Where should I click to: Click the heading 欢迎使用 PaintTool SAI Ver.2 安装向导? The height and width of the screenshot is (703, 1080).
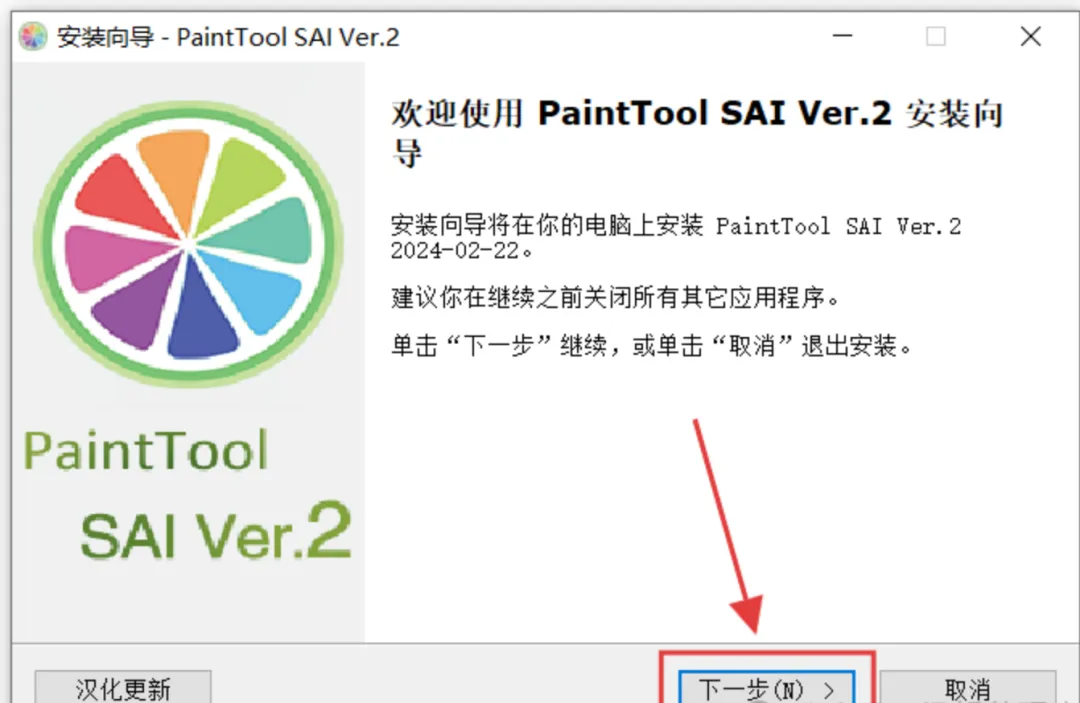click(696, 133)
